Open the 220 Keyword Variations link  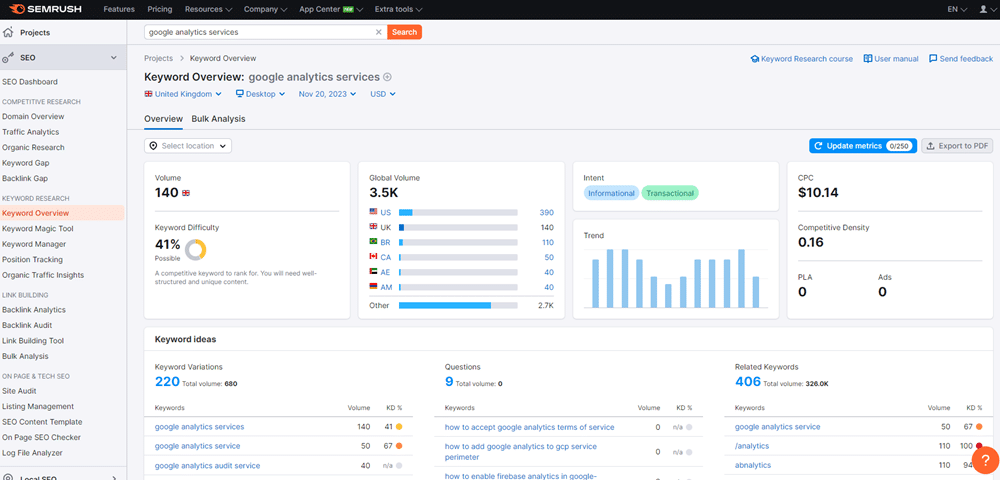pos(167,382)
